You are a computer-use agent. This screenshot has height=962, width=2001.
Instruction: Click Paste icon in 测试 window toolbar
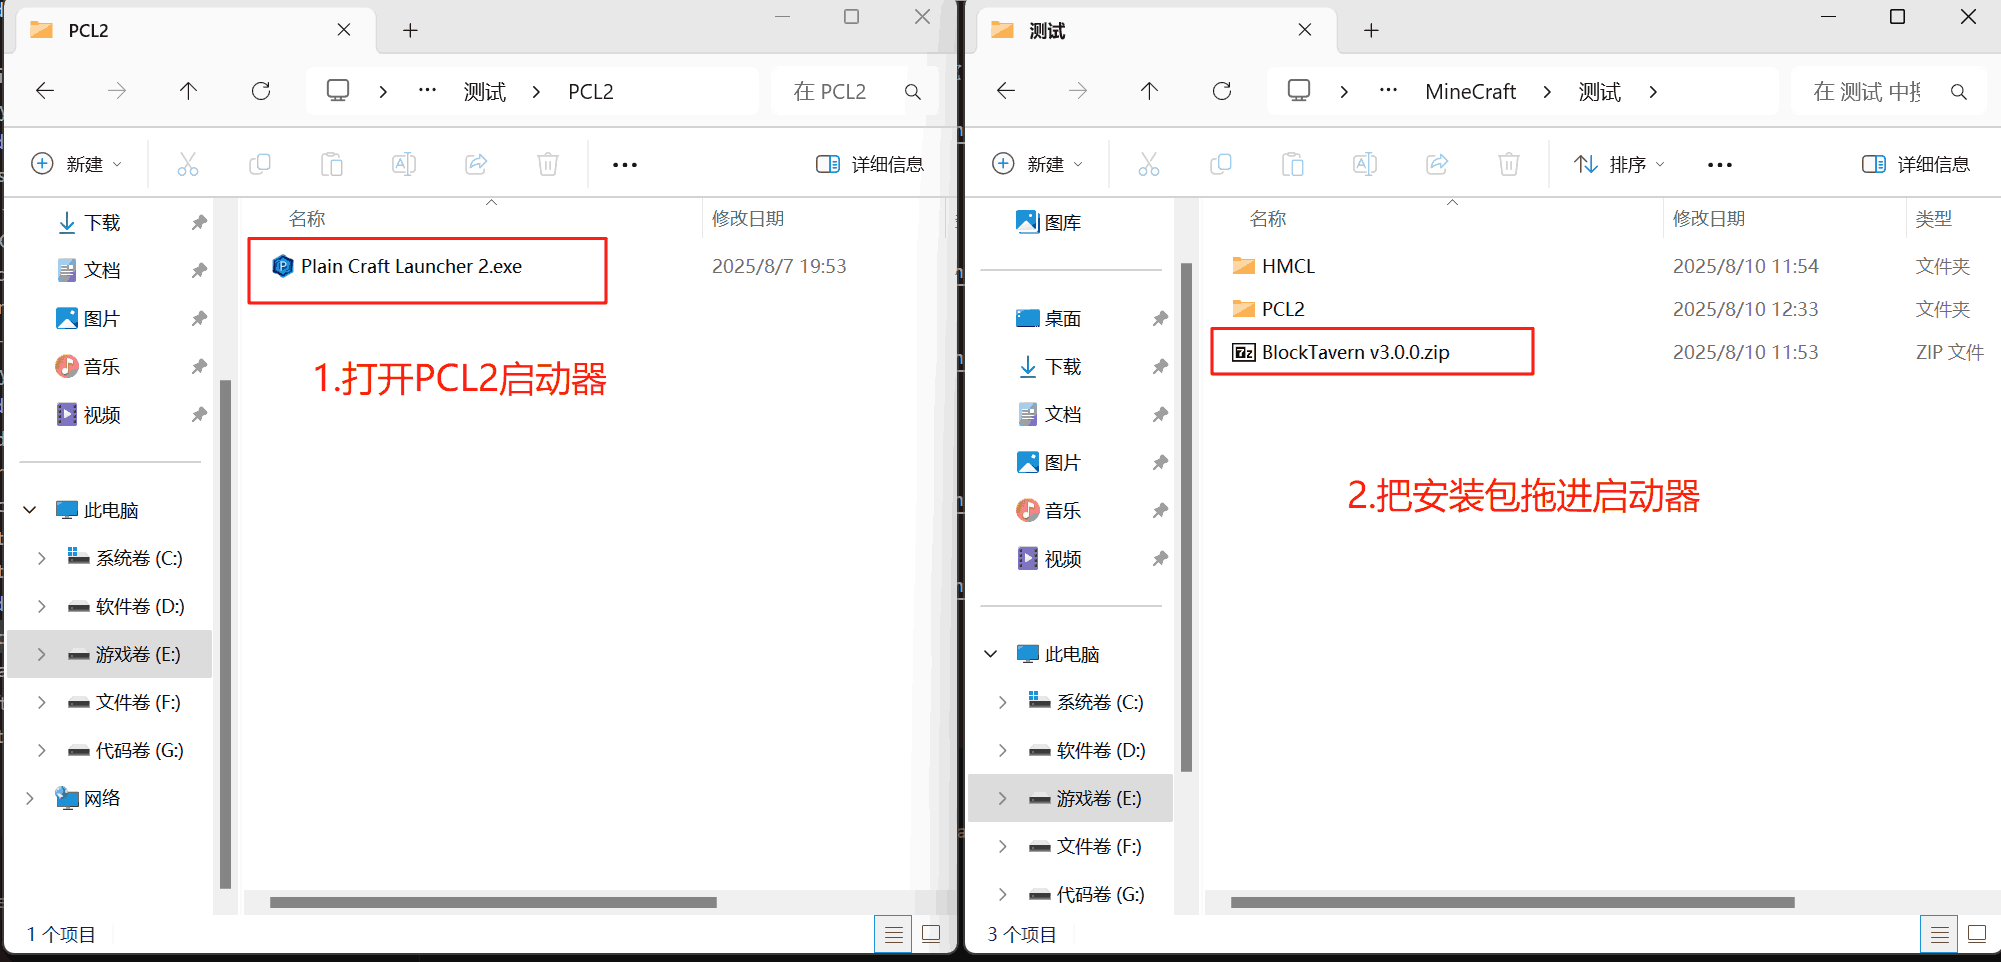click(1293, 164)
